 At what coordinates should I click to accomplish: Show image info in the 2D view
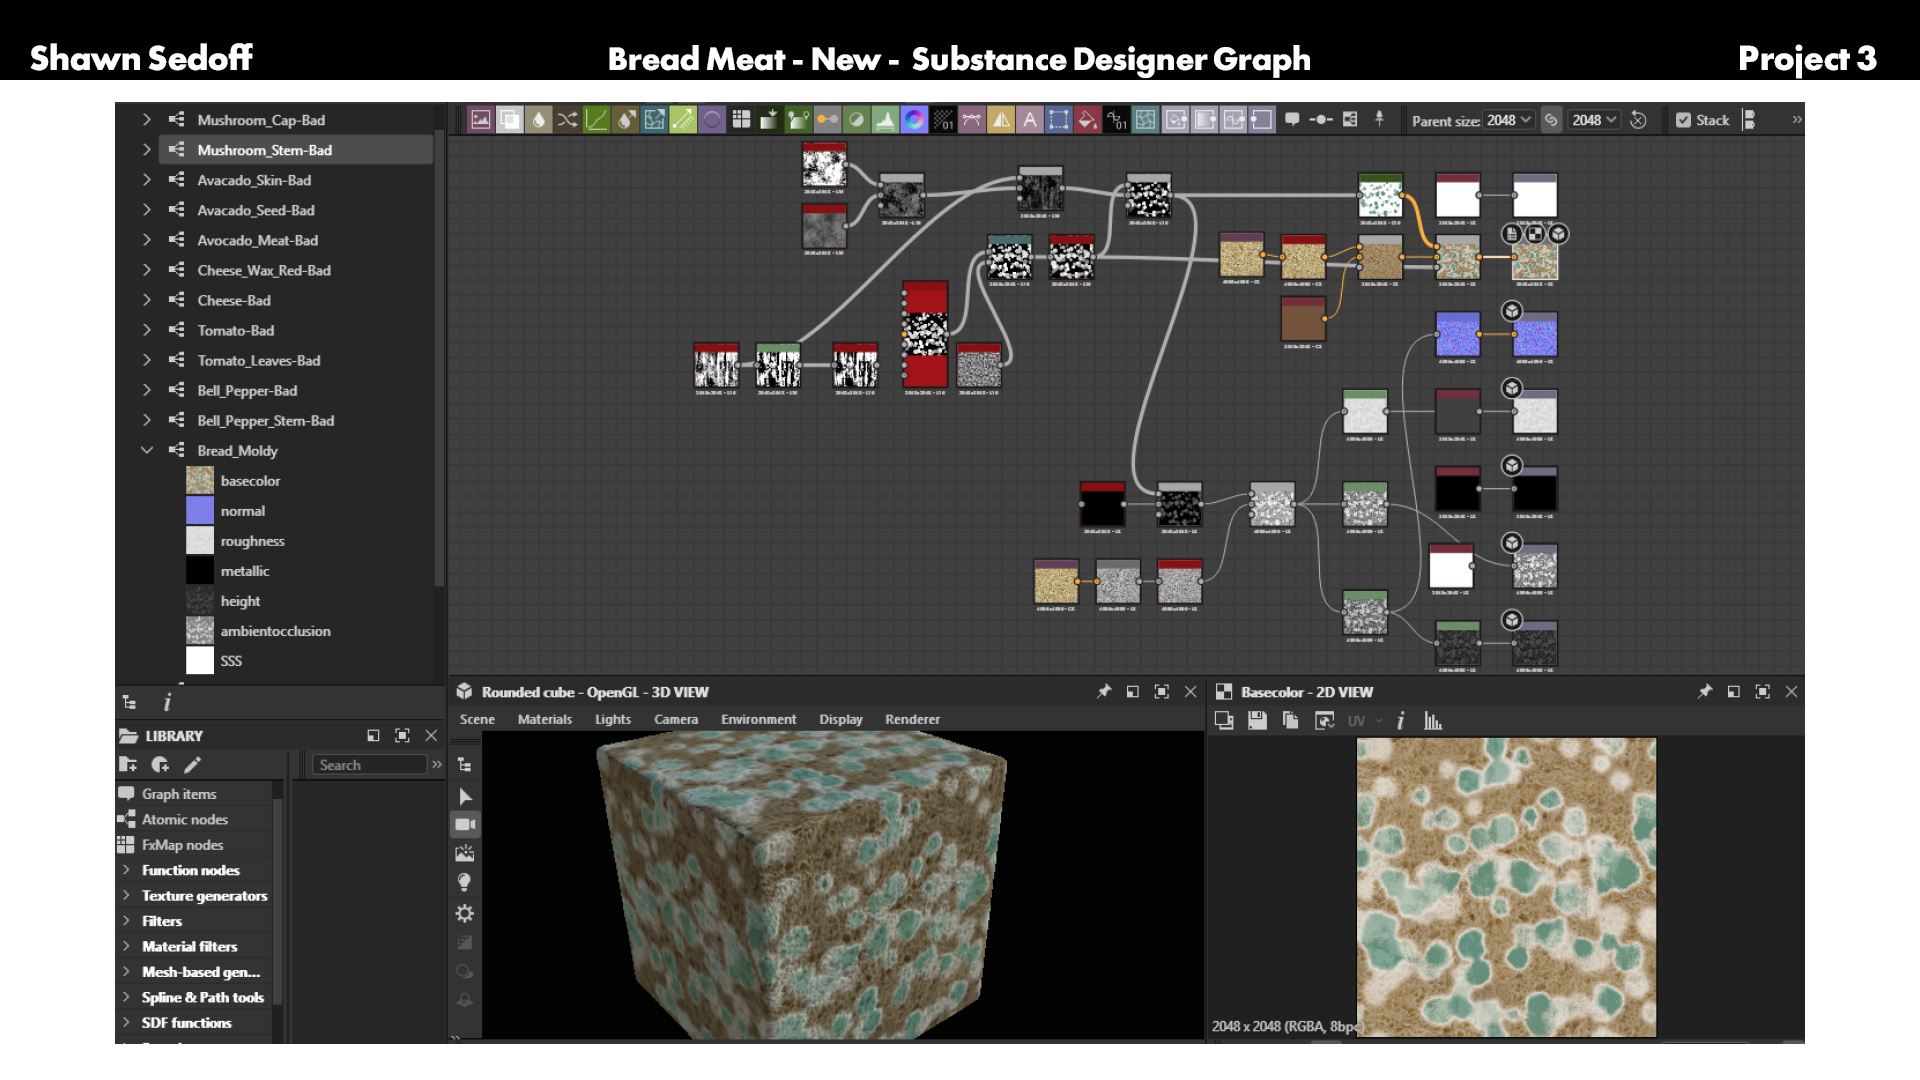click(x=1401, y=720)
